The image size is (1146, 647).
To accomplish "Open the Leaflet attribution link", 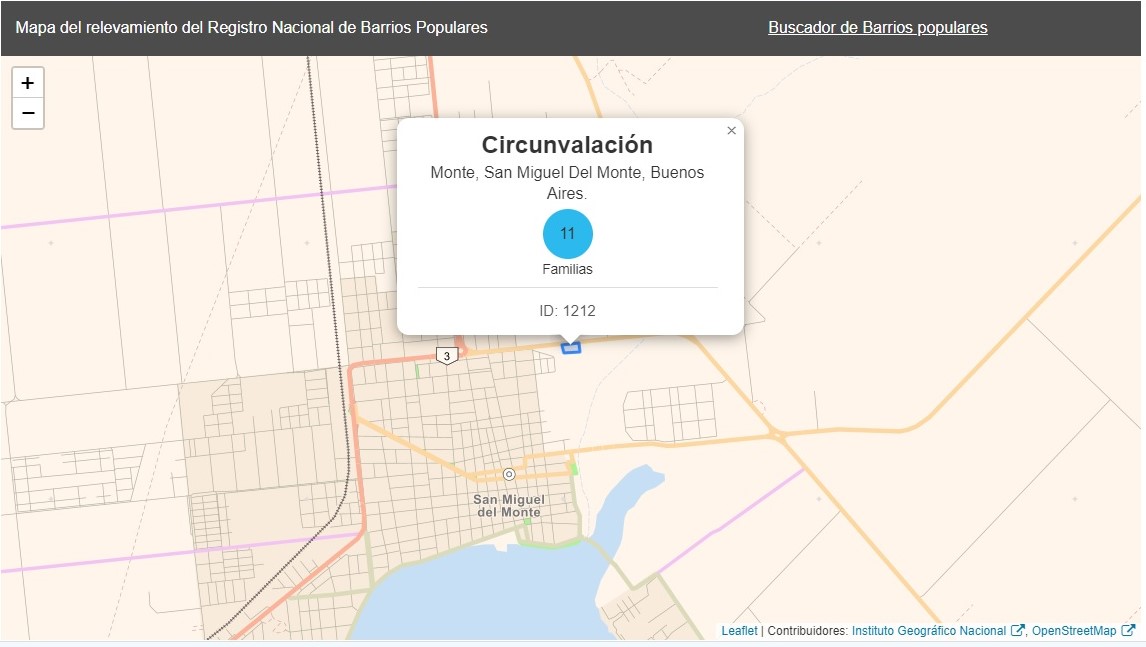I will pyautogui.click(x=739, y=631).
